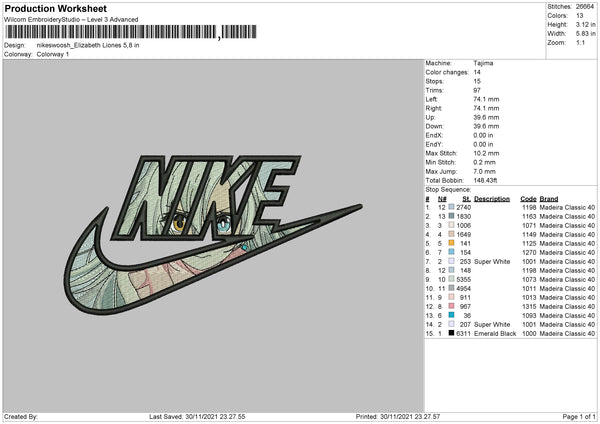Click the Left label in the machine info list
This screenshot has height=424, width=600.
click(432, 99)
